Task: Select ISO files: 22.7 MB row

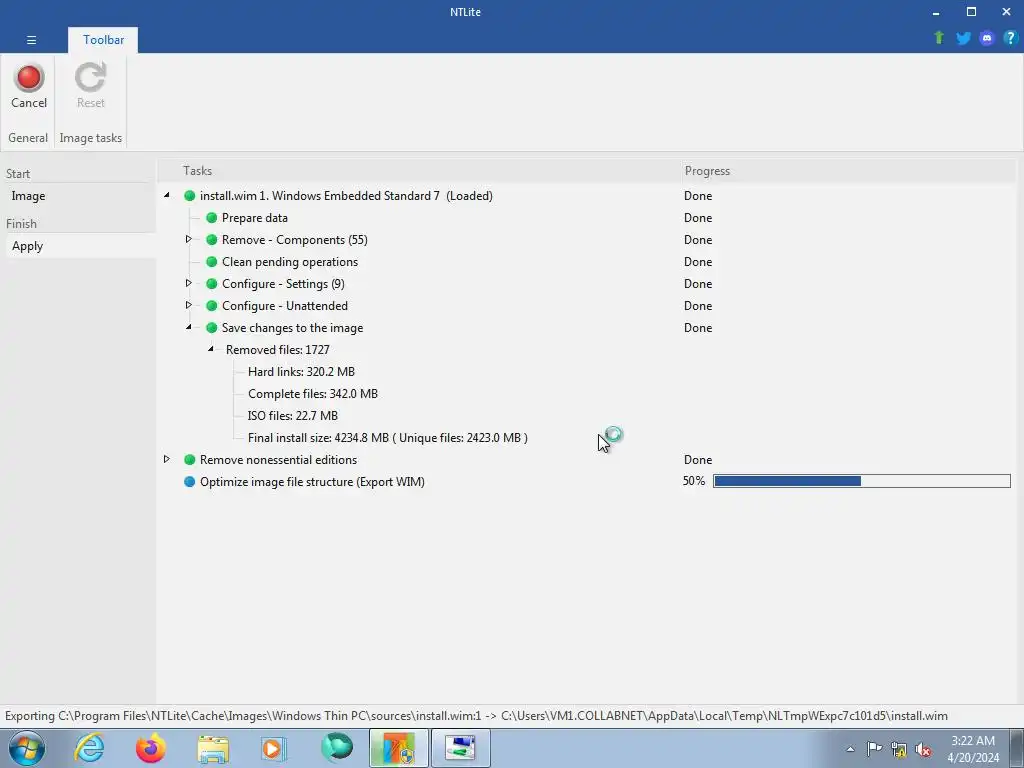Action: [293, 416]
